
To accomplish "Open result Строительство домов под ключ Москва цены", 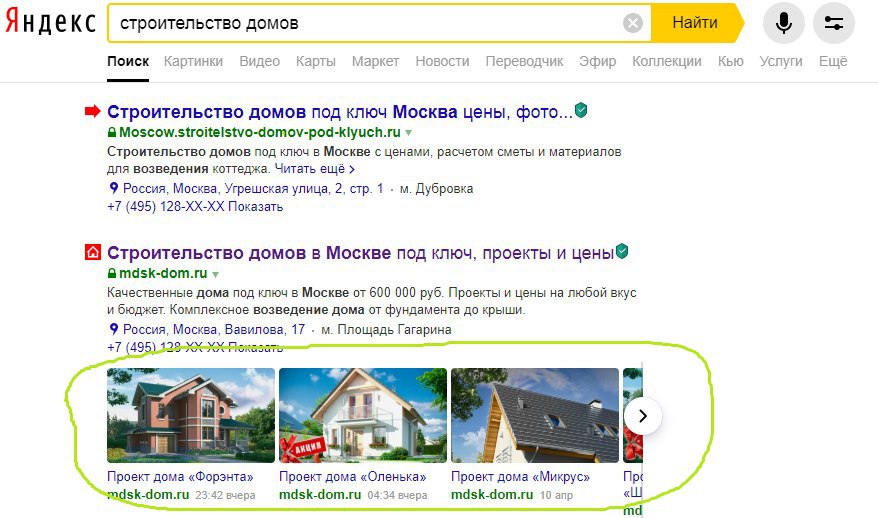I will 340,112.
